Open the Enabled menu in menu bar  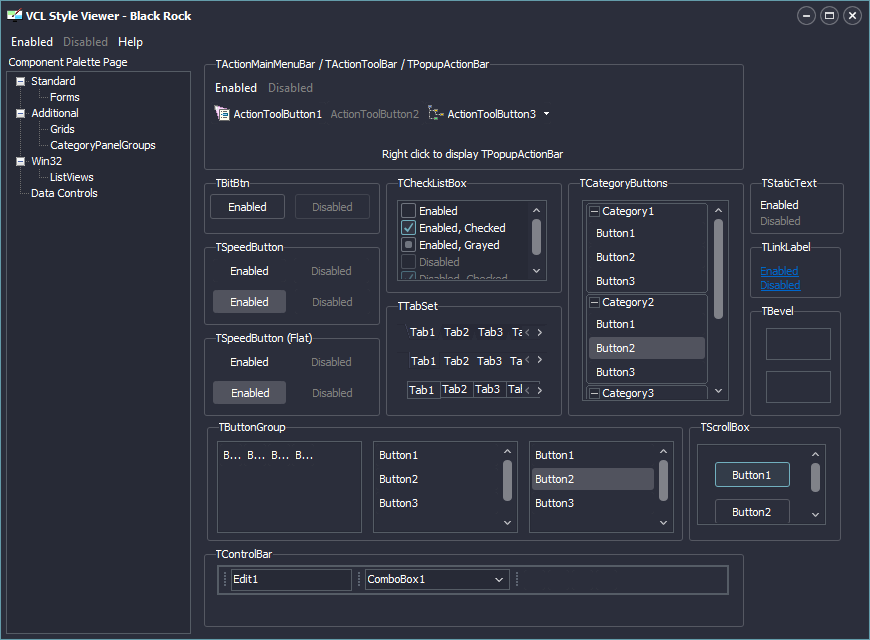click(32, 42)
